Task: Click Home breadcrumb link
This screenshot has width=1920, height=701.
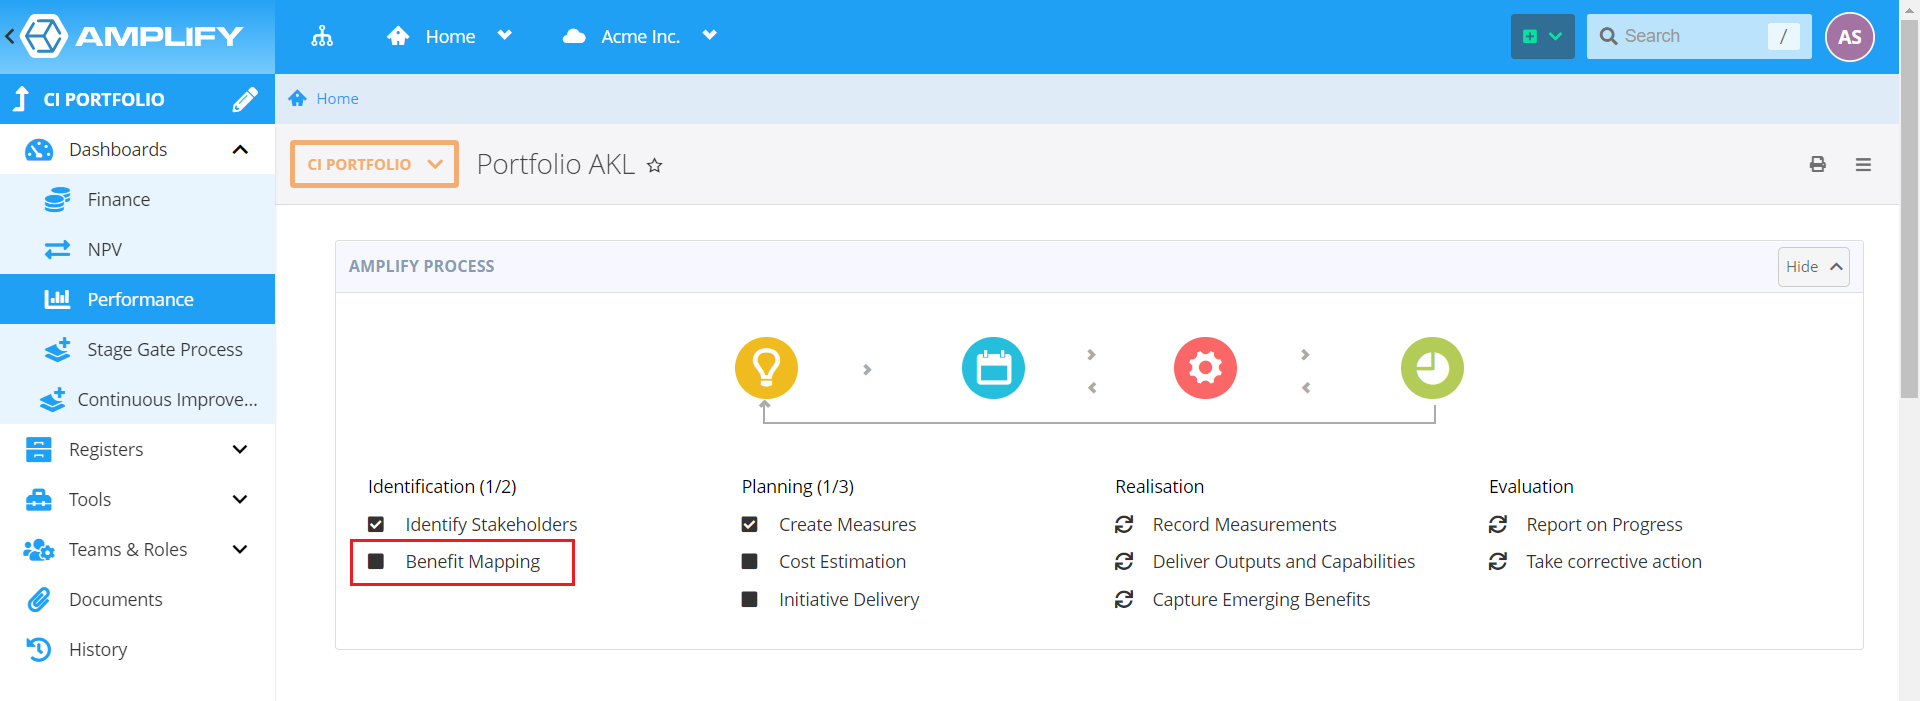Action: pos(337,99)
